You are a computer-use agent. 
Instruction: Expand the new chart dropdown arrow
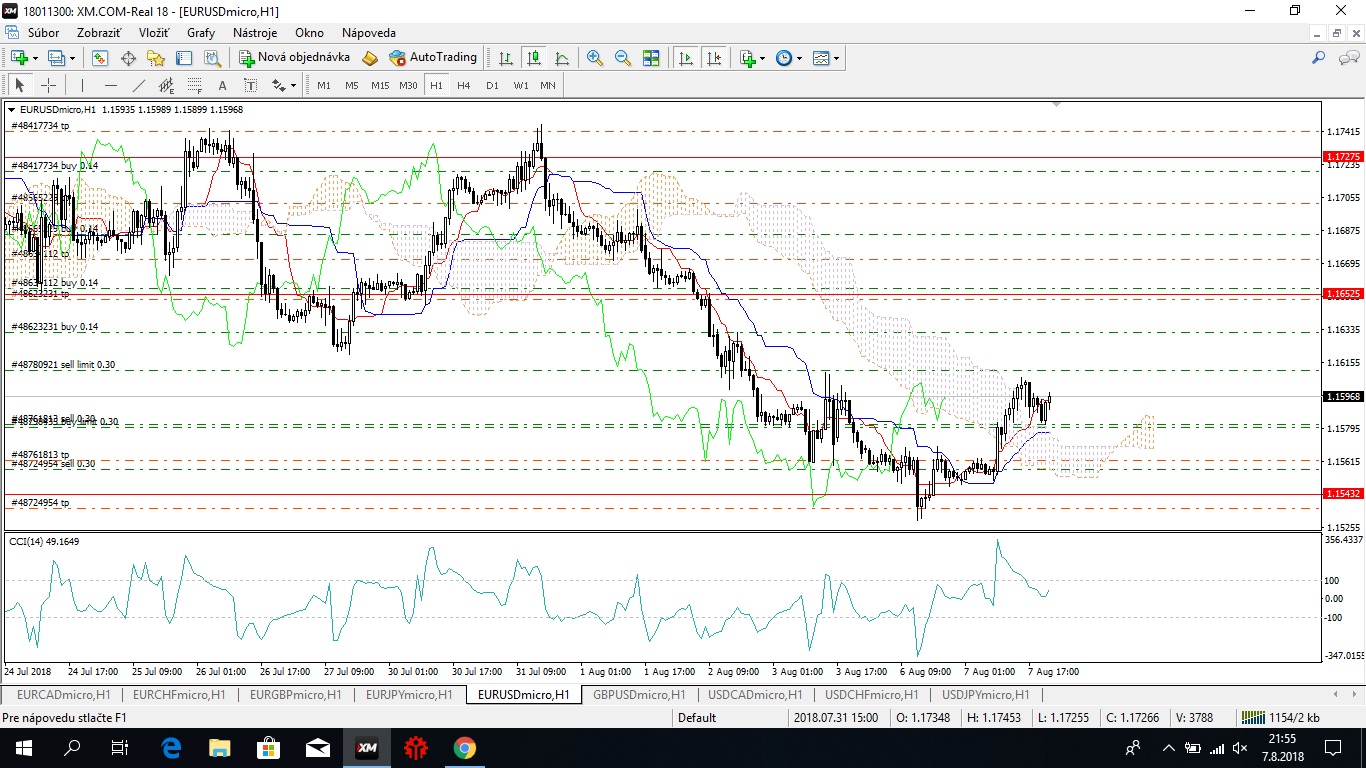point(37,58)
